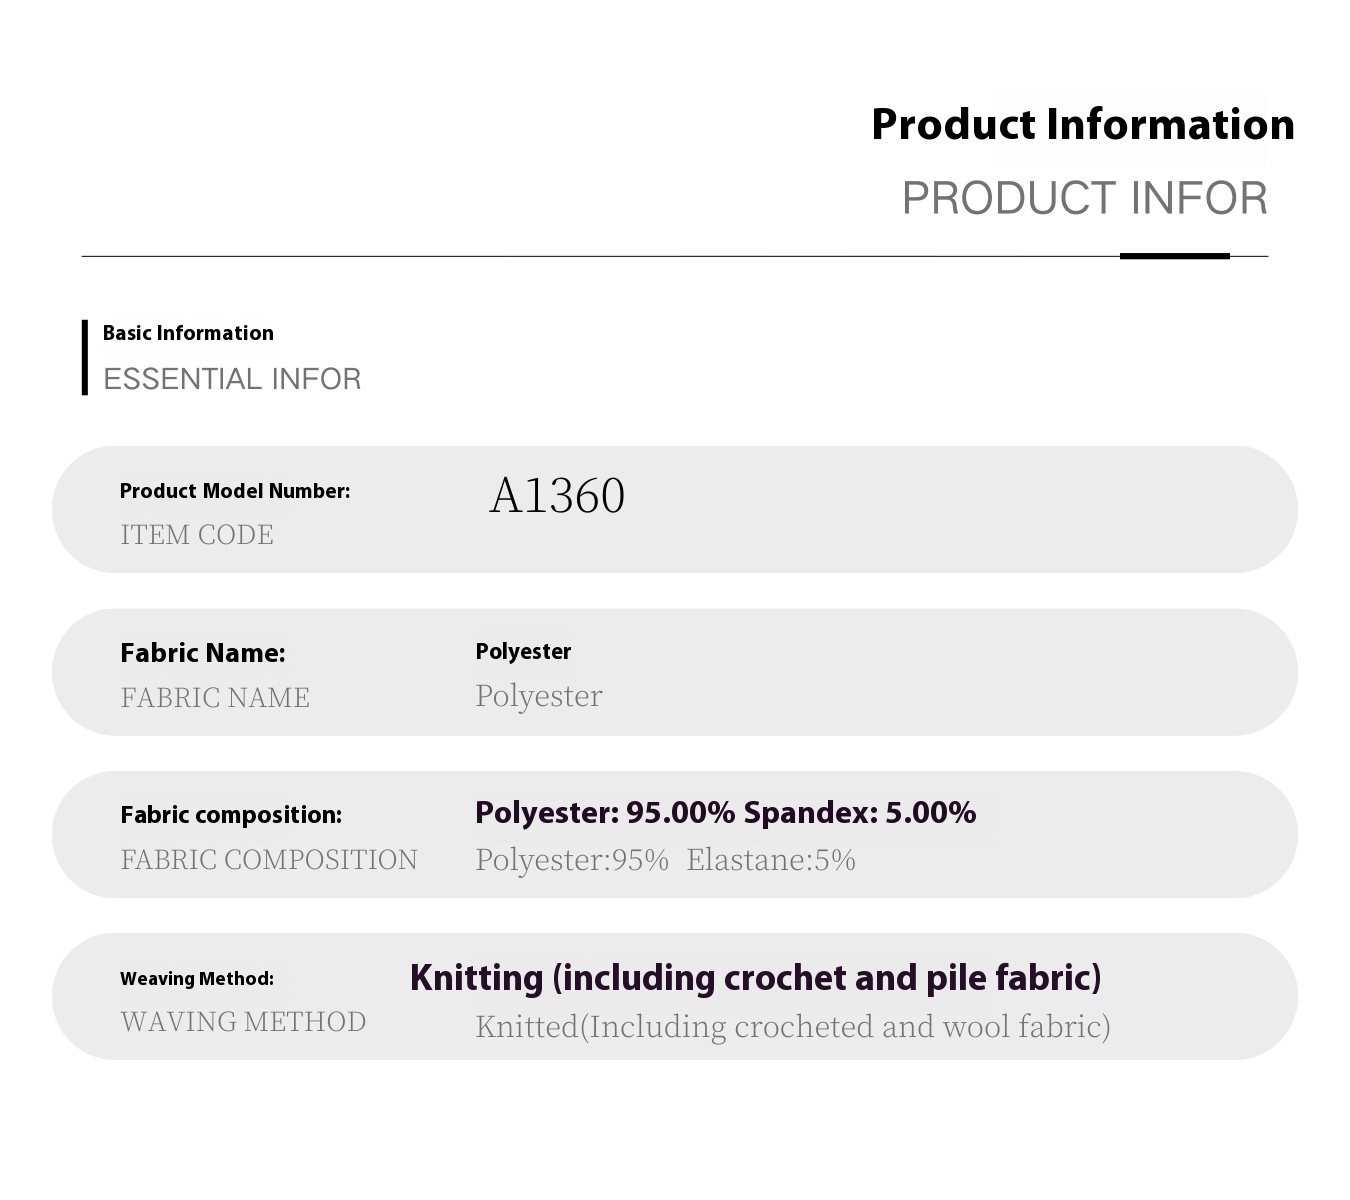Select the model number value A1360
Image resolution: width=1350 pixels, height=1200 pixels.
pos(557,495)
